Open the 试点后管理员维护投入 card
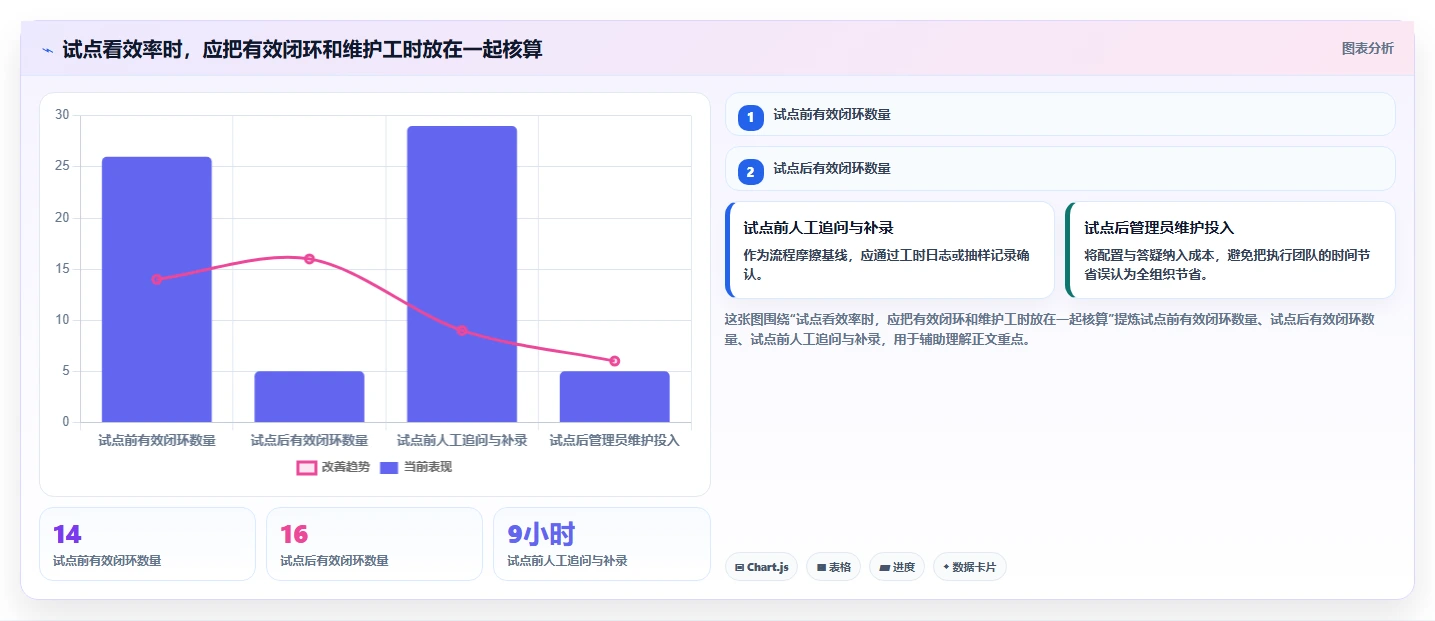Viewport: 1435px width, 621px height. pos(1230,250)
